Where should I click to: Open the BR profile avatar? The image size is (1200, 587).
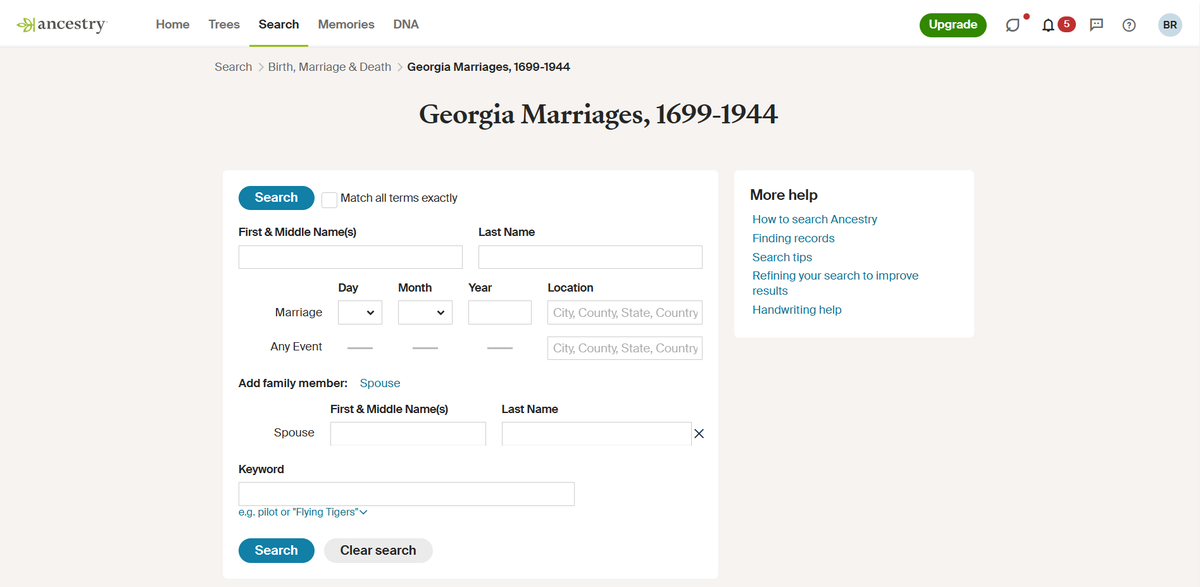click(1170, 24)
